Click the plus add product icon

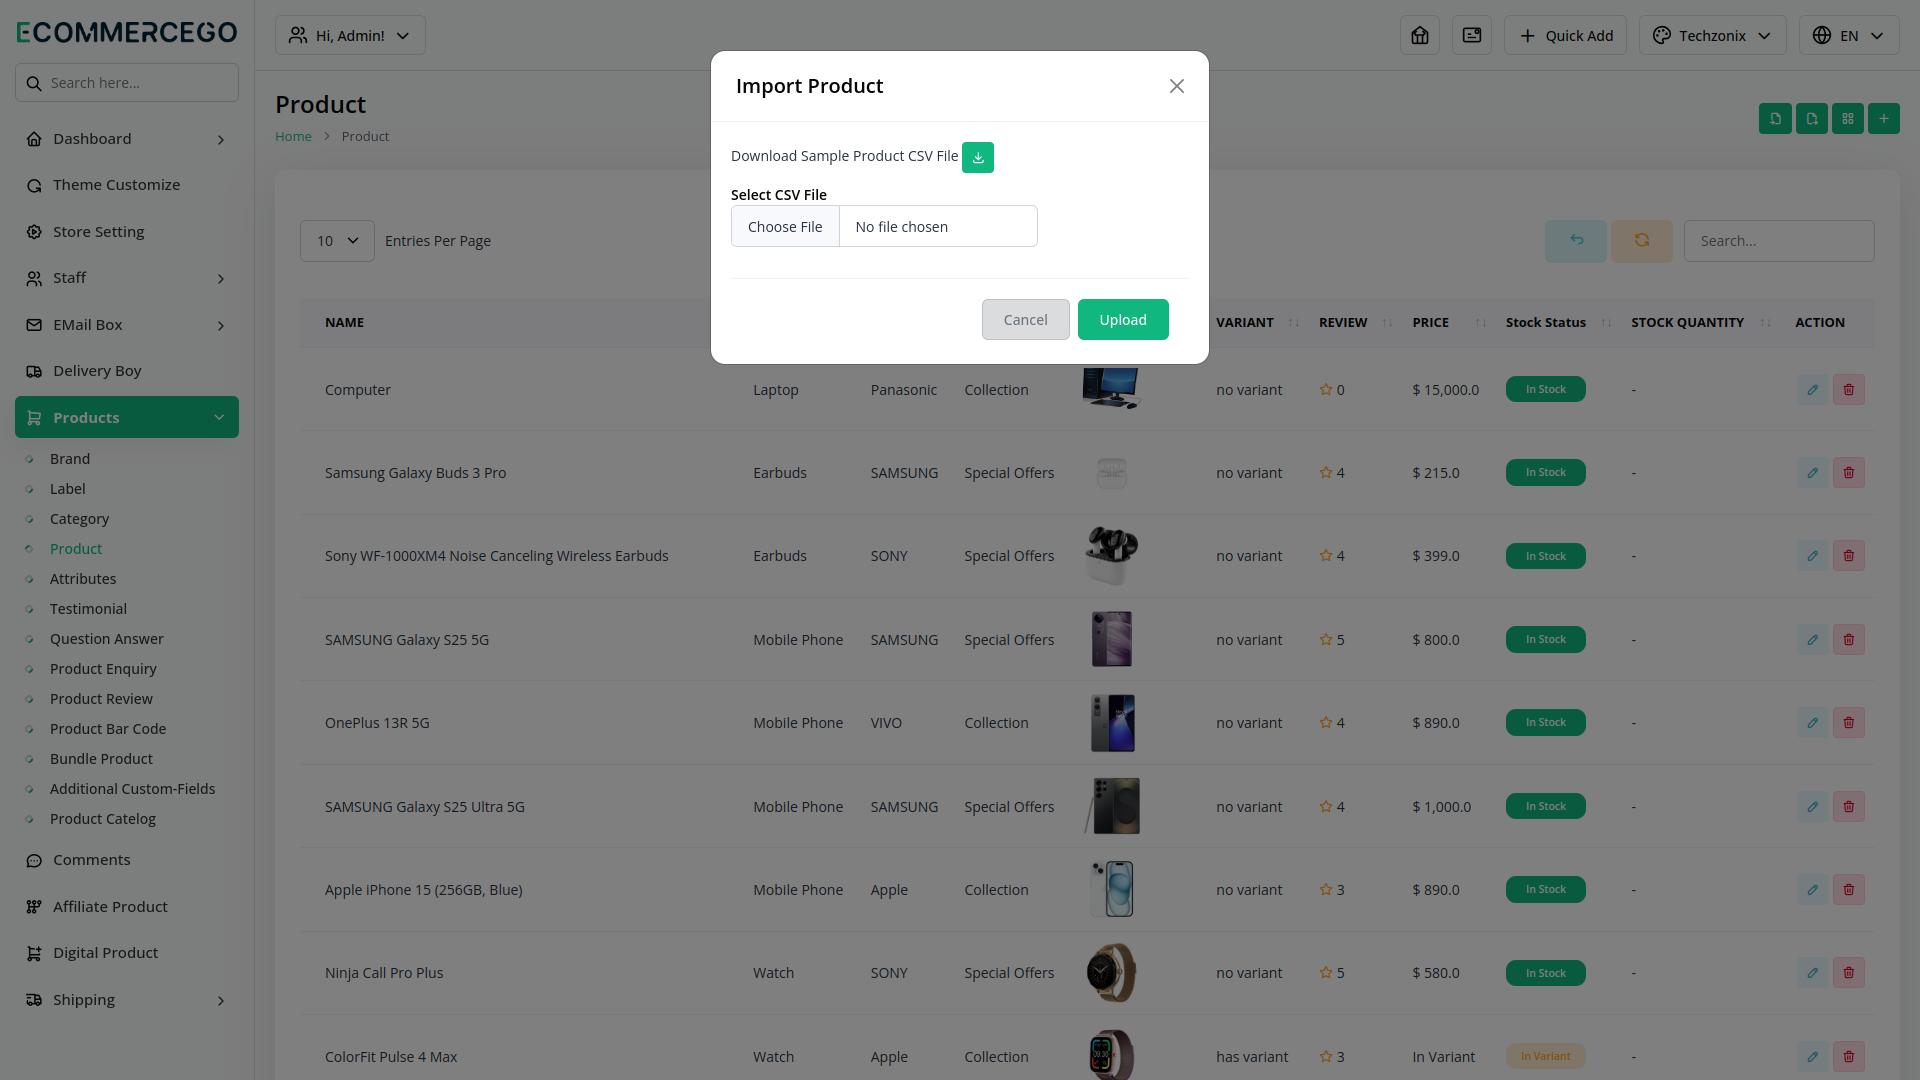point(1883,118)
